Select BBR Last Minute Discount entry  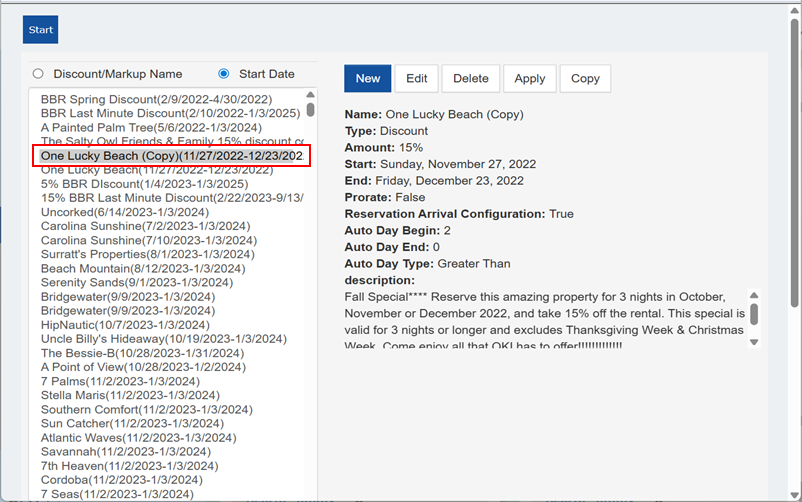tap(170, 114)
